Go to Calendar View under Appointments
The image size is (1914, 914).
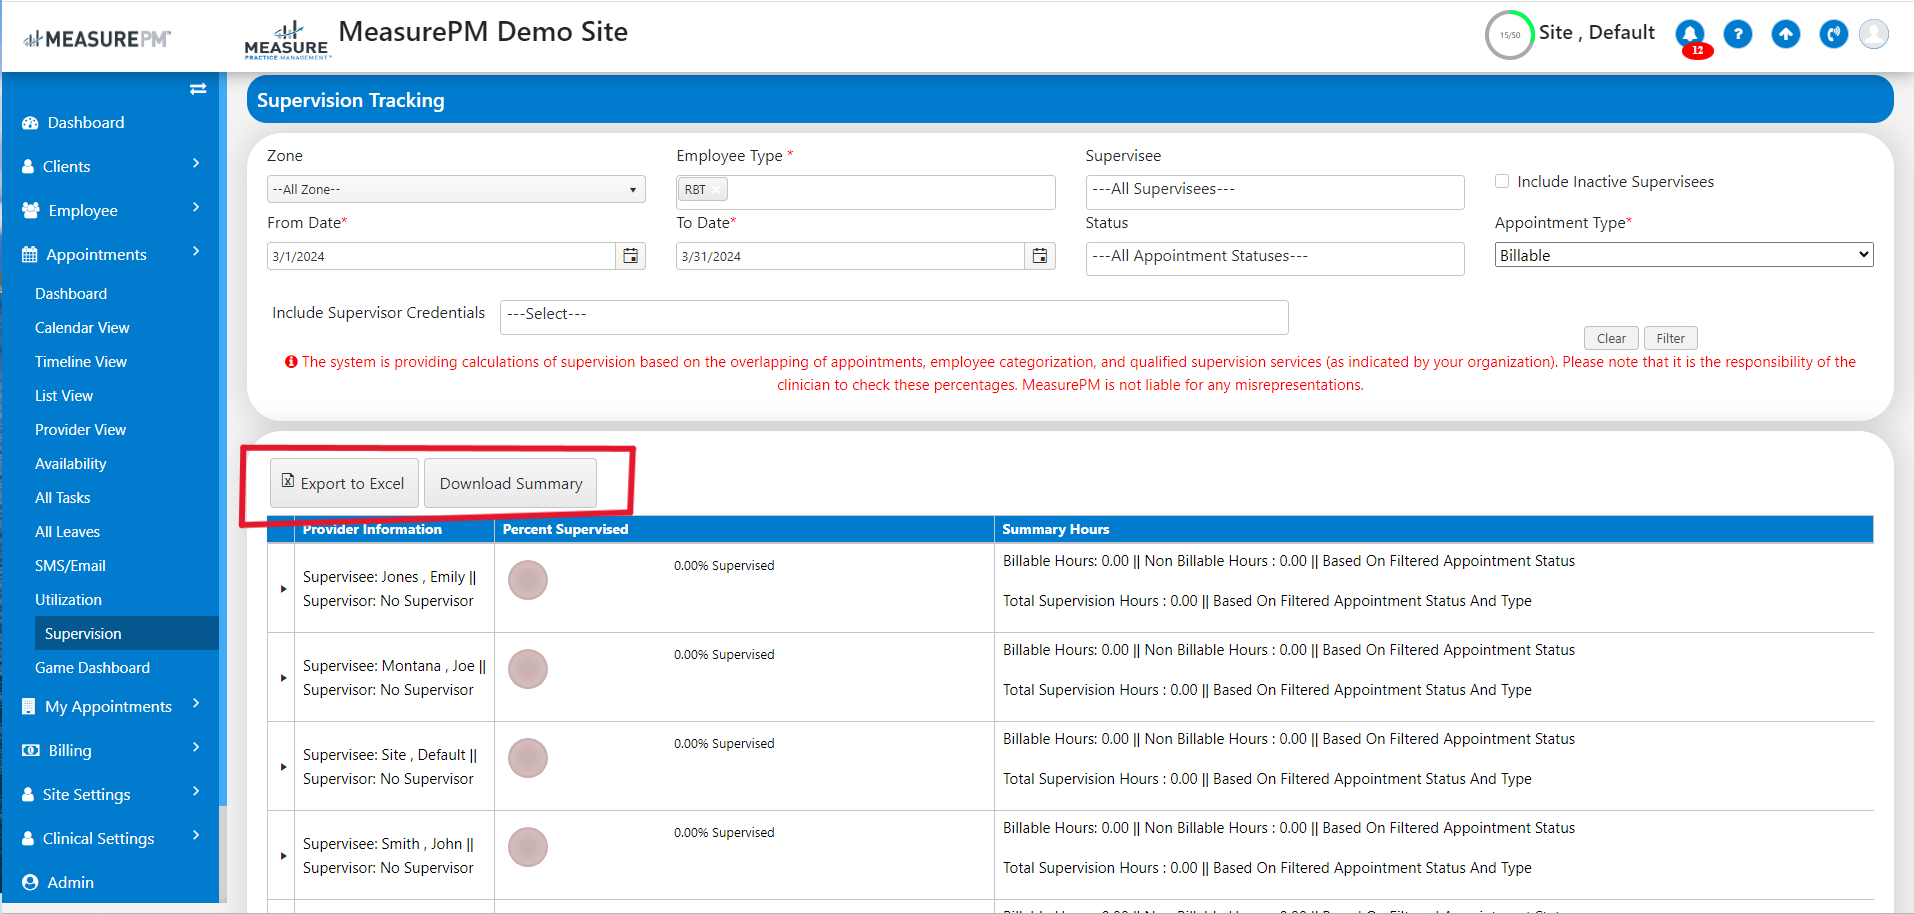tap(82, 328)
